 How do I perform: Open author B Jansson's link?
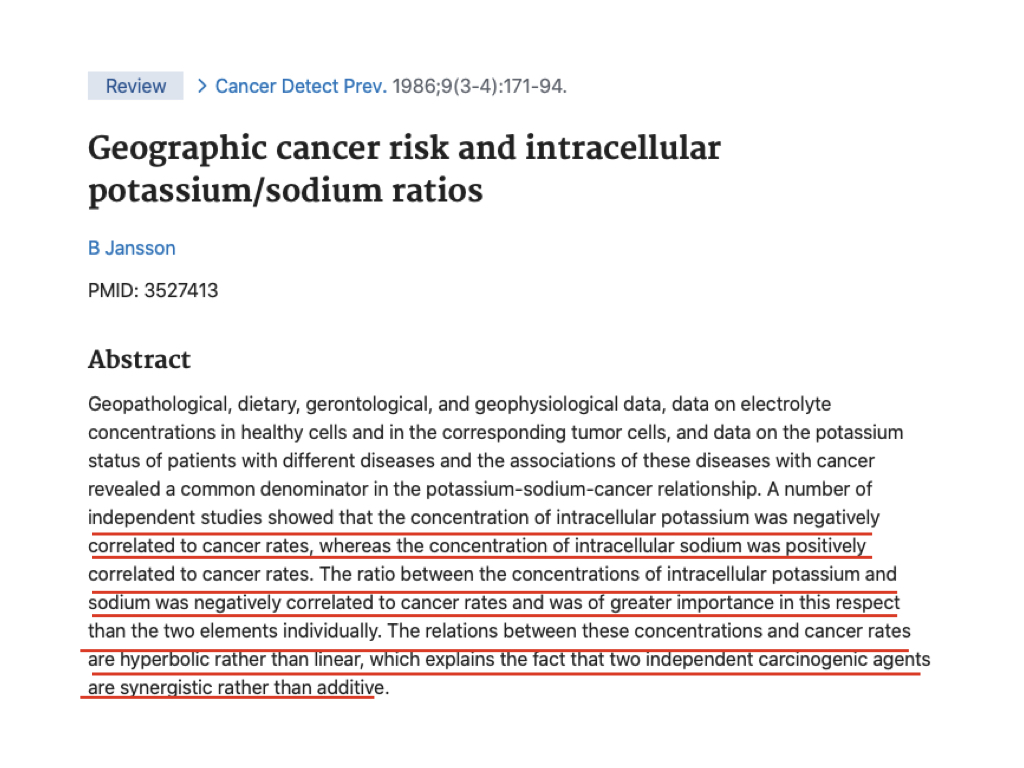coord(132,248)
